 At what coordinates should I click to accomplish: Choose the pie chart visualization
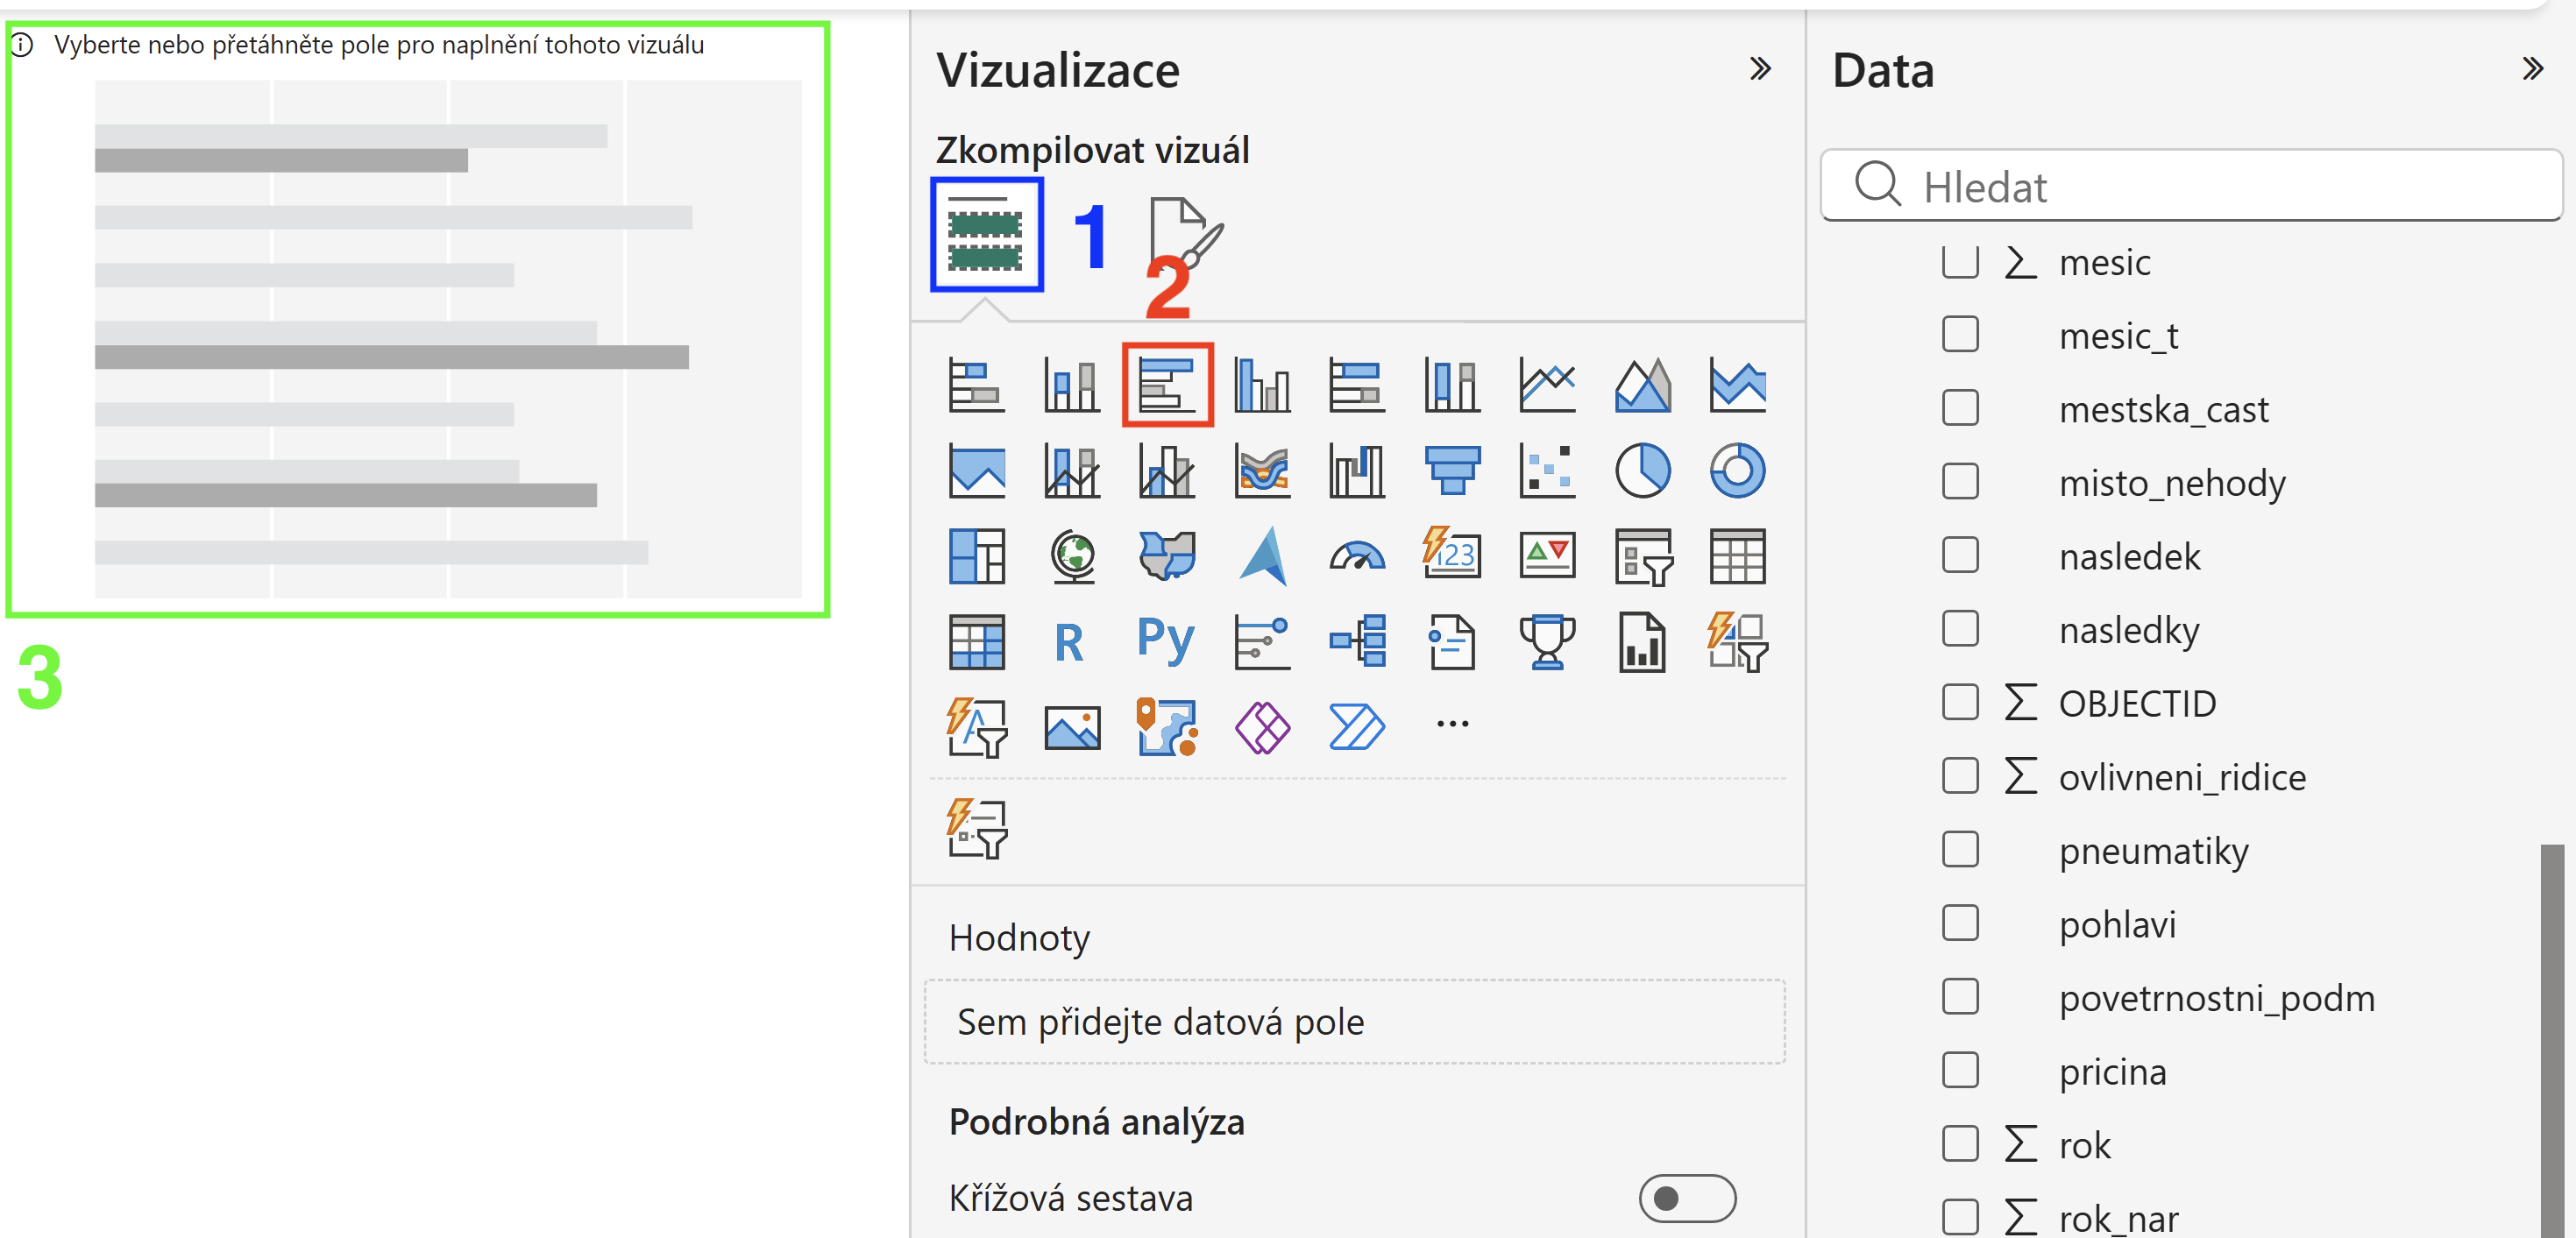point(1642,470)
